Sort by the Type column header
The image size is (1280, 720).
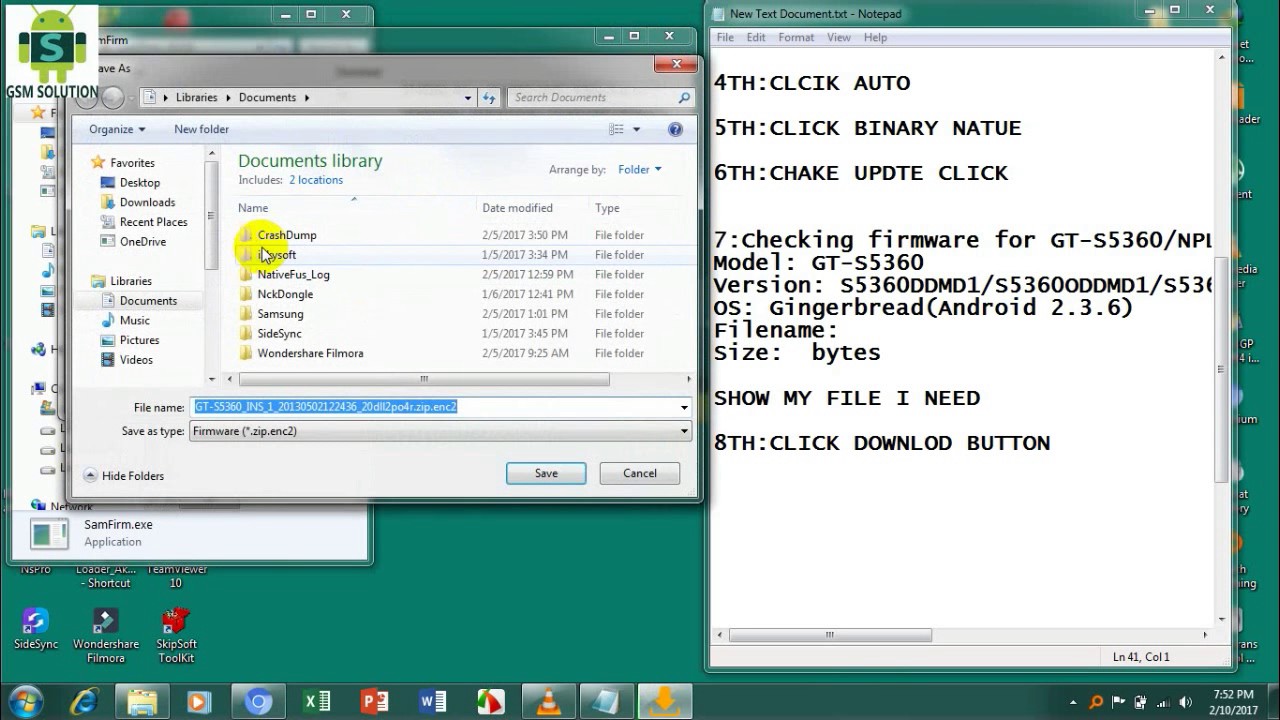(607, 208)
